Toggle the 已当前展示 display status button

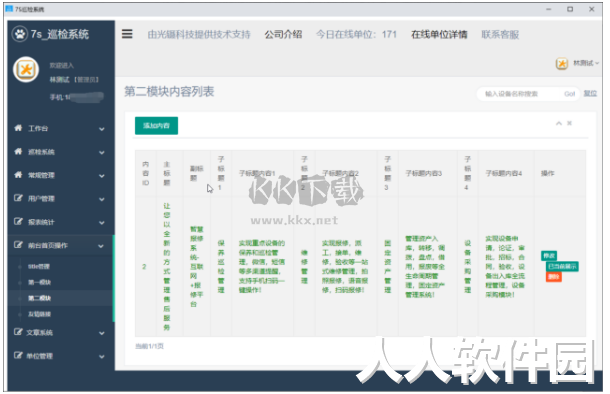tap(562, 266)
